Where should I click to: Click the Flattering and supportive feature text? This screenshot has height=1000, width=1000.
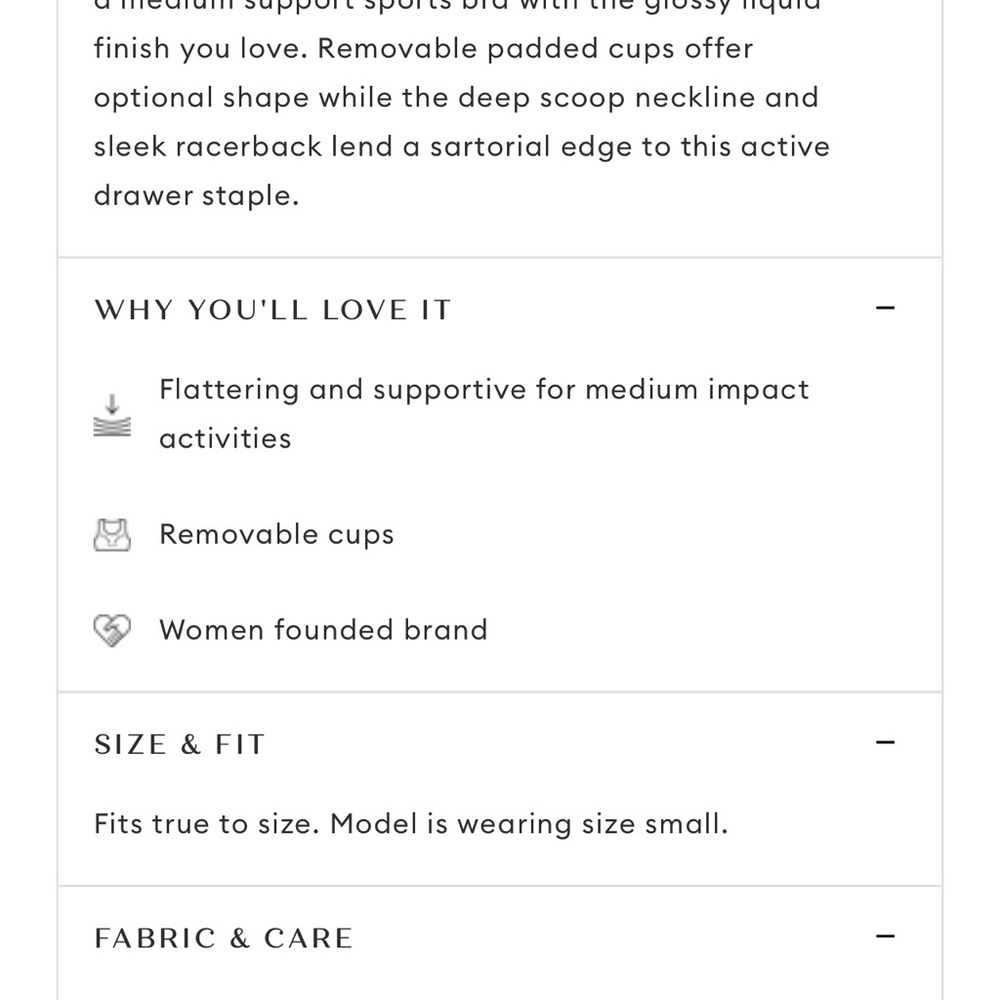pos(484,414)
